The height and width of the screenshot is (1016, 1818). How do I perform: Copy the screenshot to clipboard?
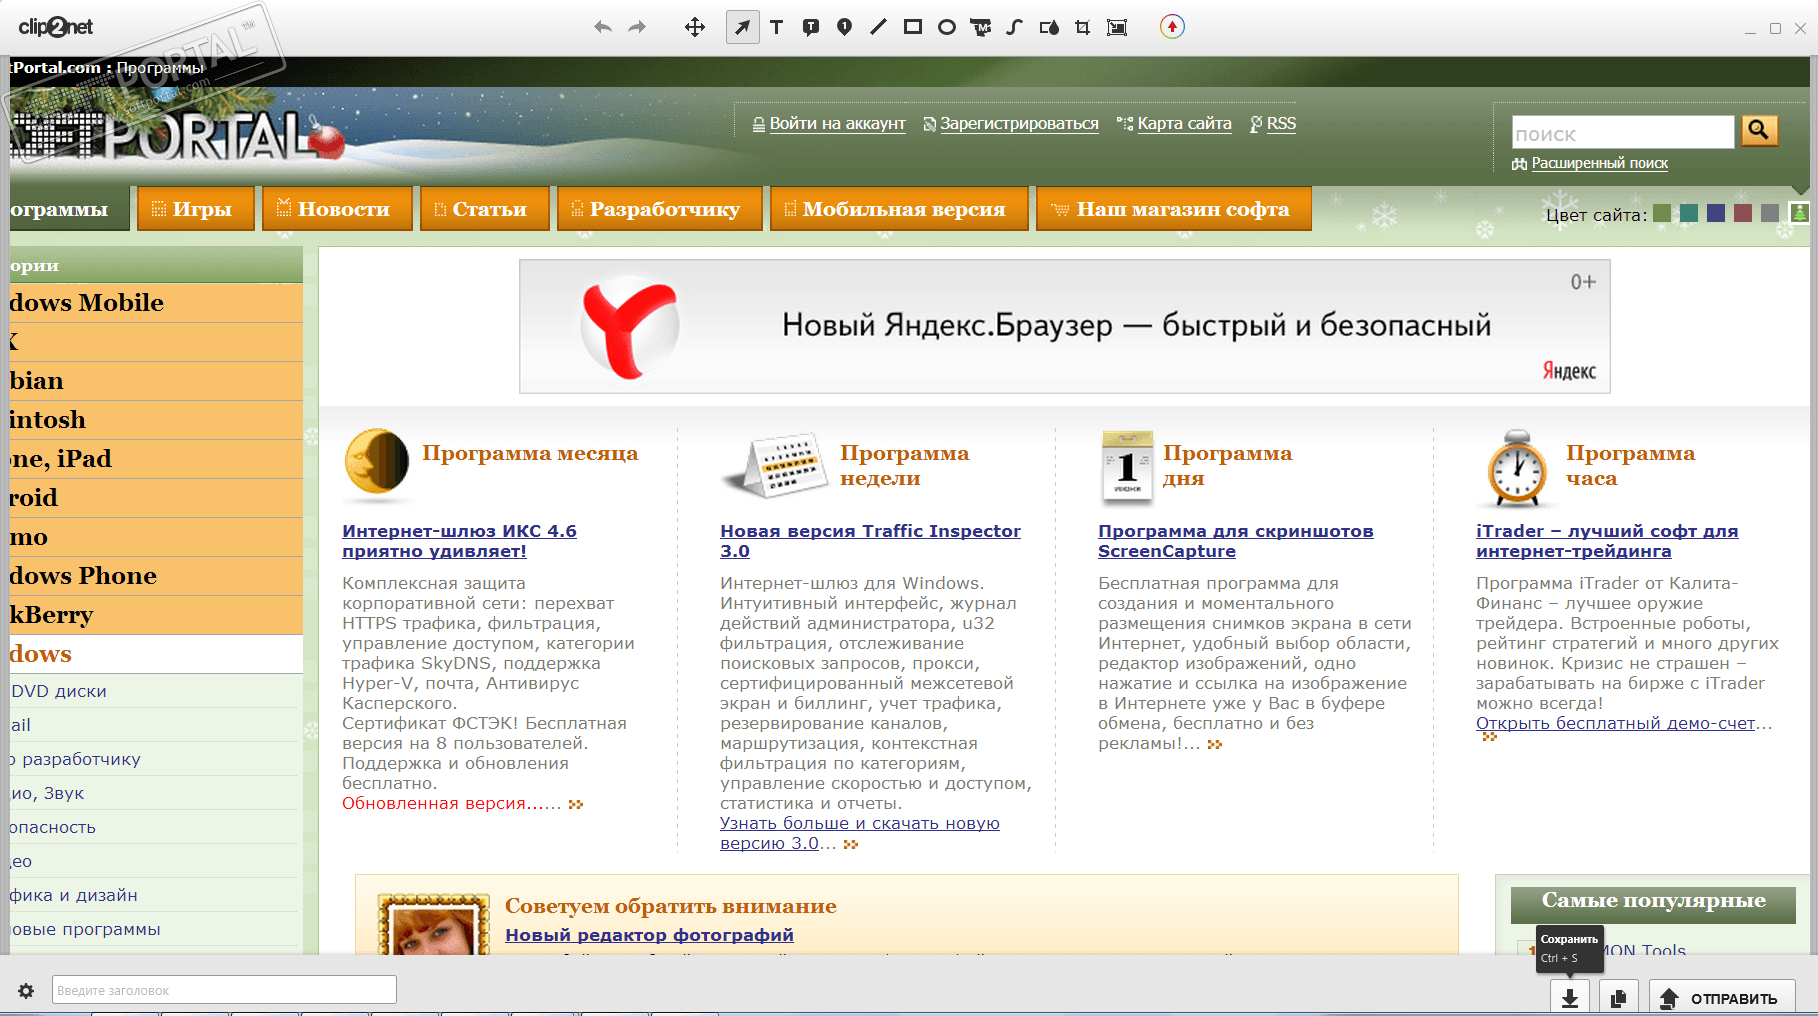click(1619, 998)
